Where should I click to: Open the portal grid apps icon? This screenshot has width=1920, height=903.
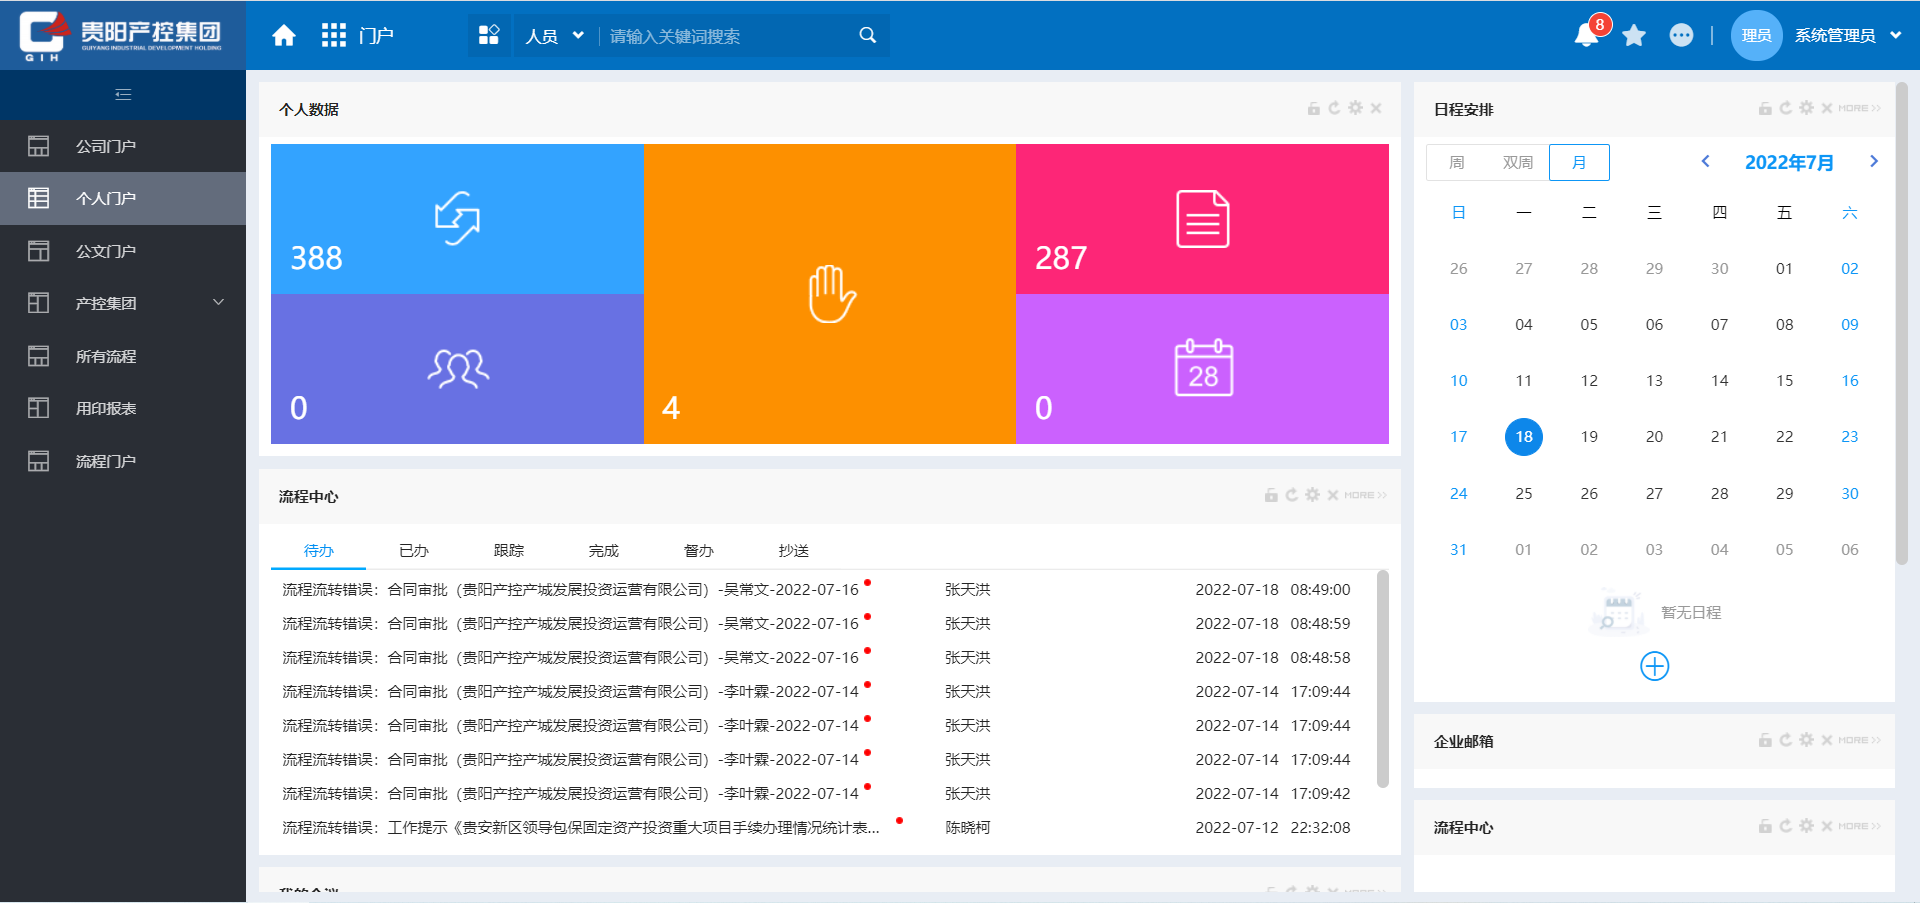pyautogui.click(x=333, y=36)
